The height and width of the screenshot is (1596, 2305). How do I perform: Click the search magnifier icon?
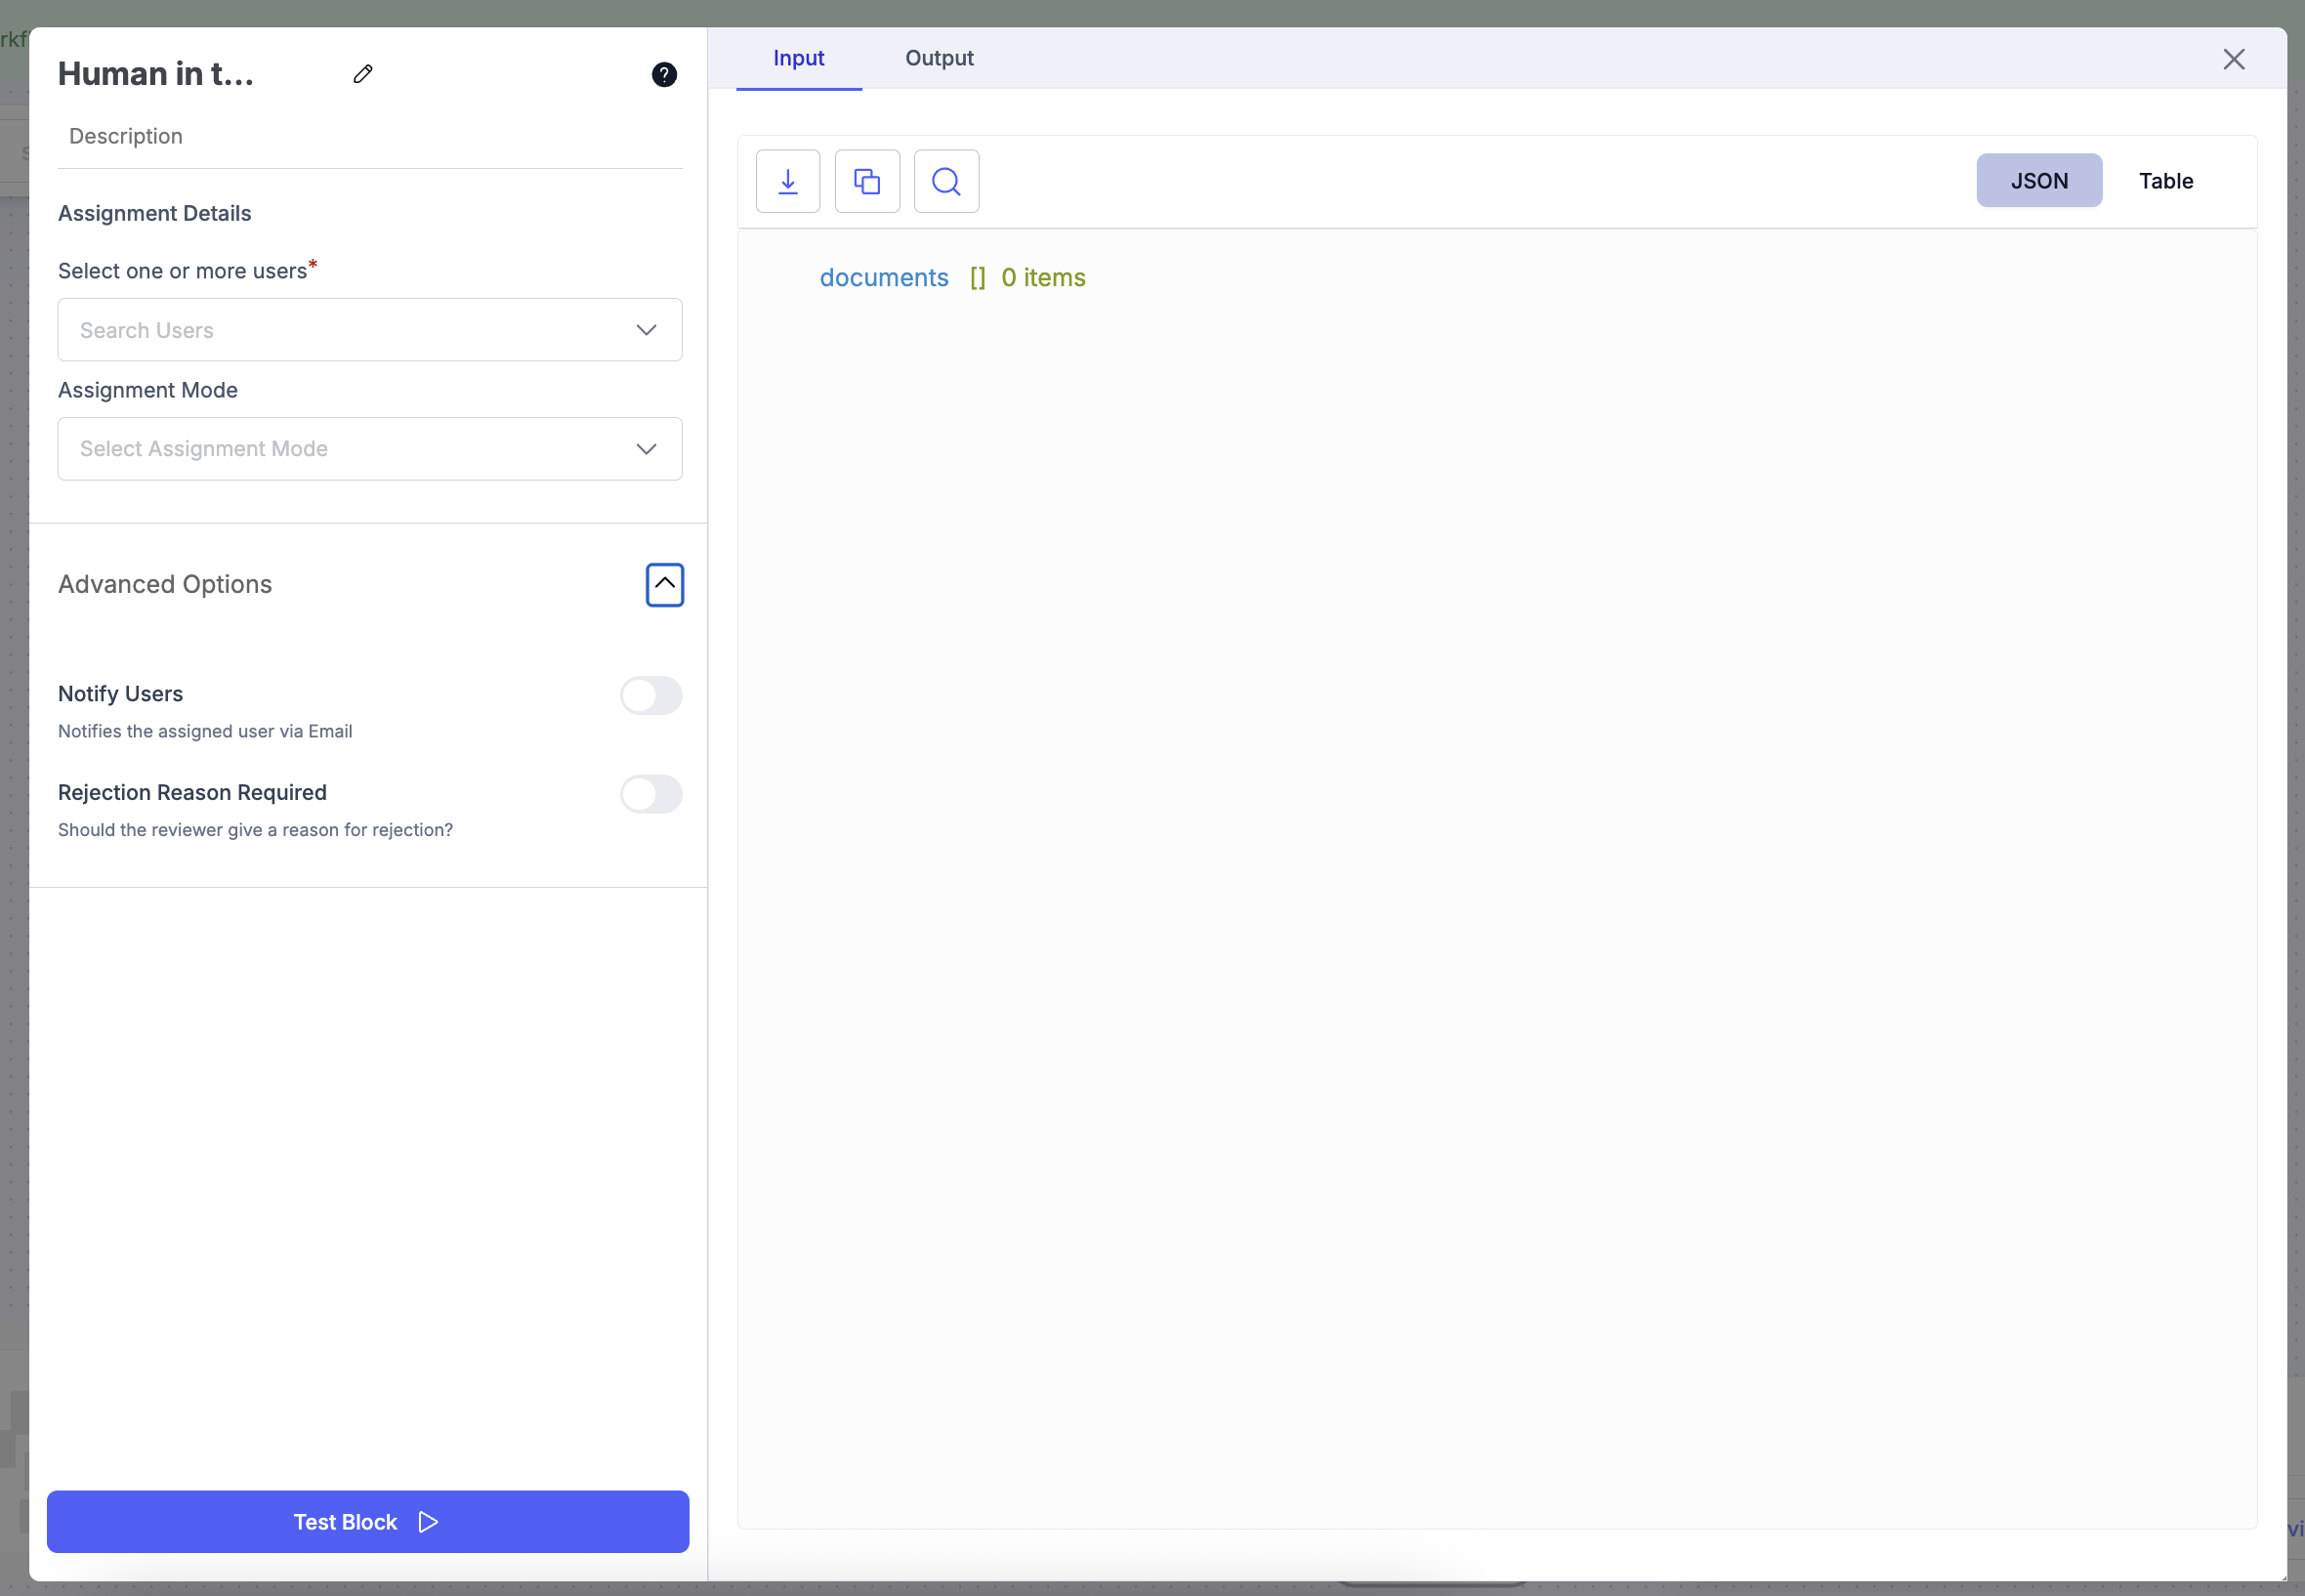pos(946,181)
